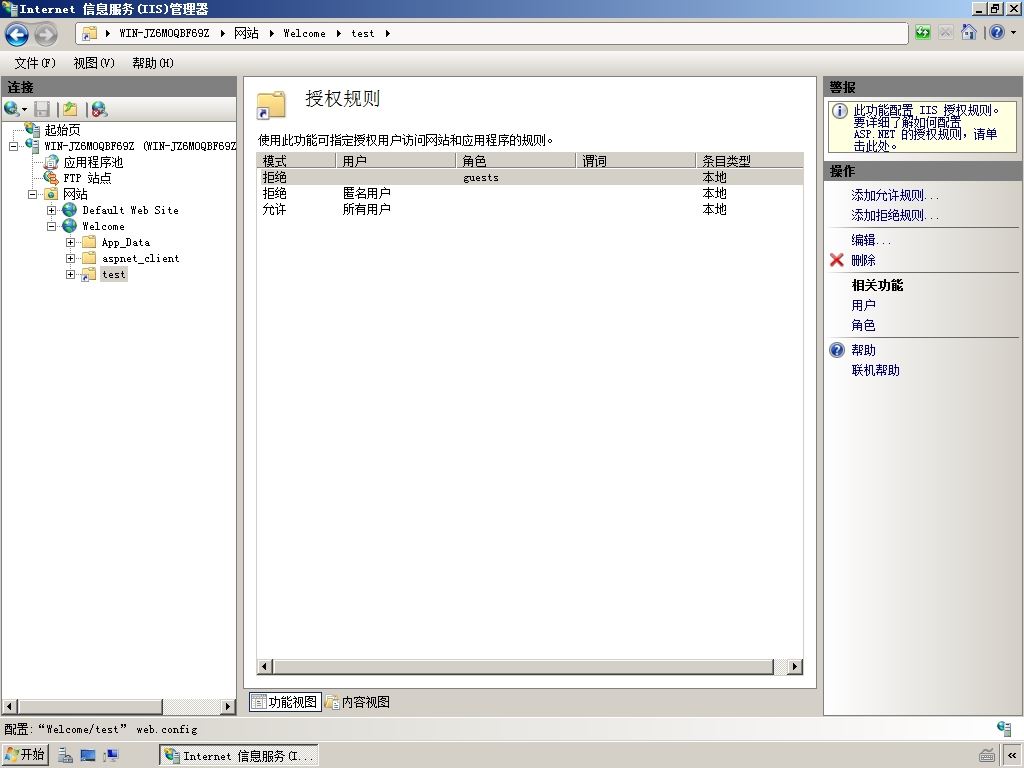Image resolution: width=1024 pixels, height=768 pixels.
Task: Select the 拒绝 guests rule row
Action: click(x=530, y=177)
